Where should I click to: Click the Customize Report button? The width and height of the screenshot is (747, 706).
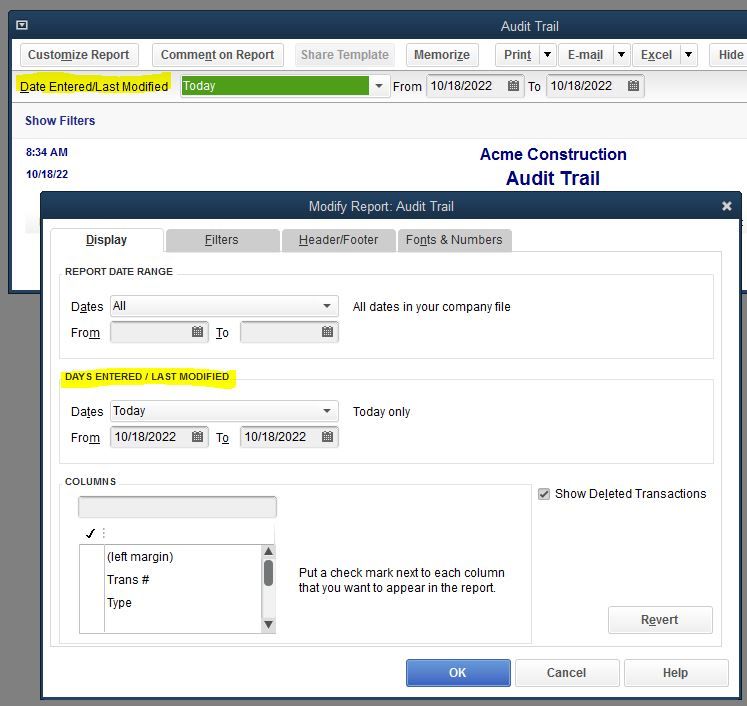pyautogui.click(x=79, y=55)
